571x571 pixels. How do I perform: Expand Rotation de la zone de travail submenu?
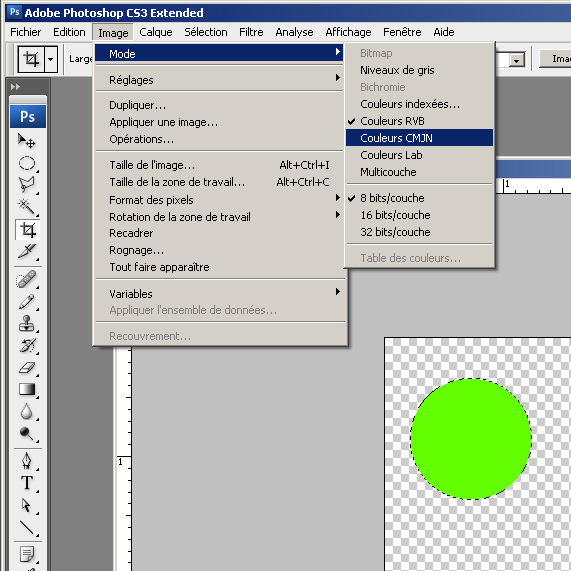click(x=219, y=217)
